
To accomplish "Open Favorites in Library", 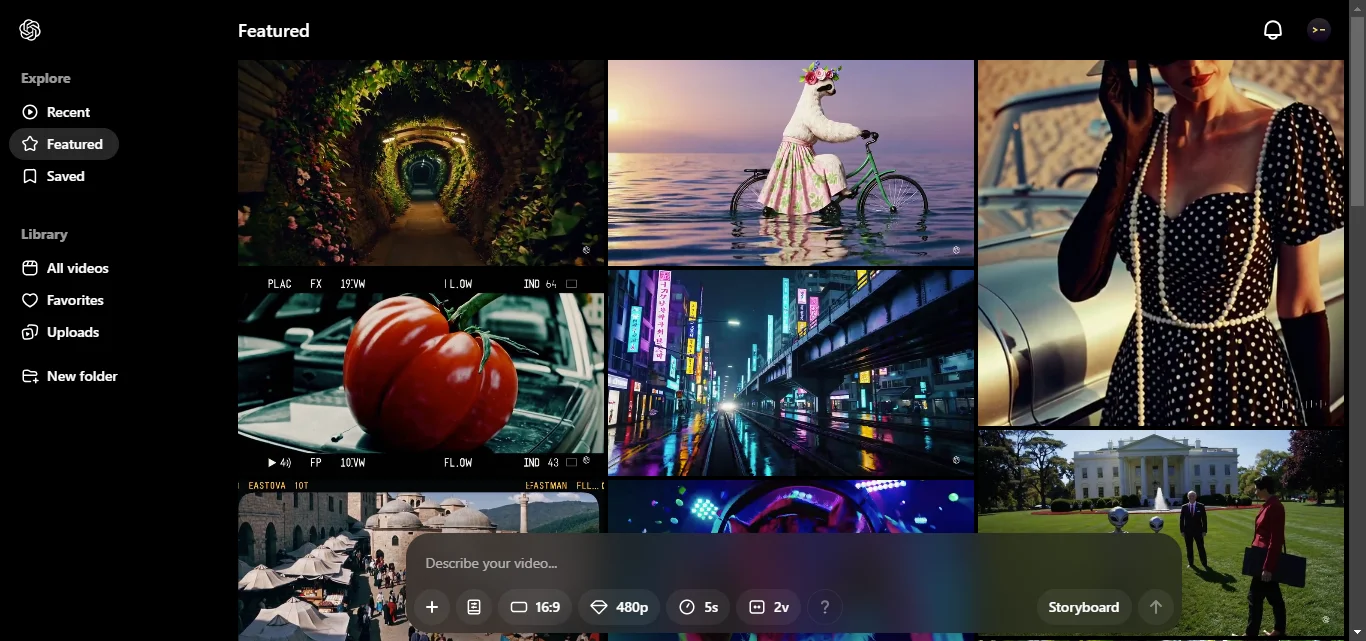I will click(x=63, y=300).
